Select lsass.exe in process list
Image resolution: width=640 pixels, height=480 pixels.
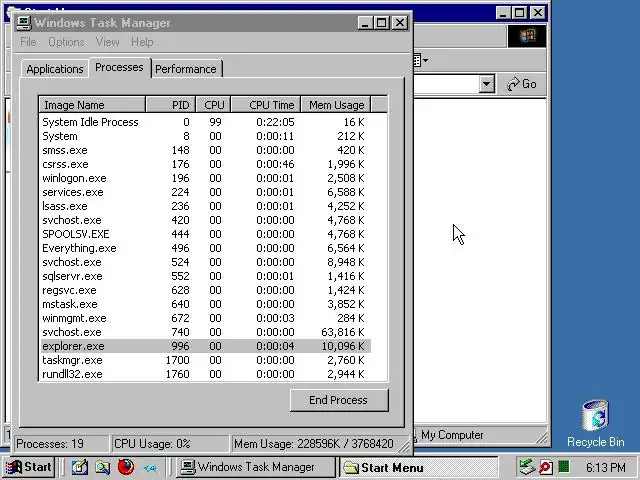[x=205, y=206]
